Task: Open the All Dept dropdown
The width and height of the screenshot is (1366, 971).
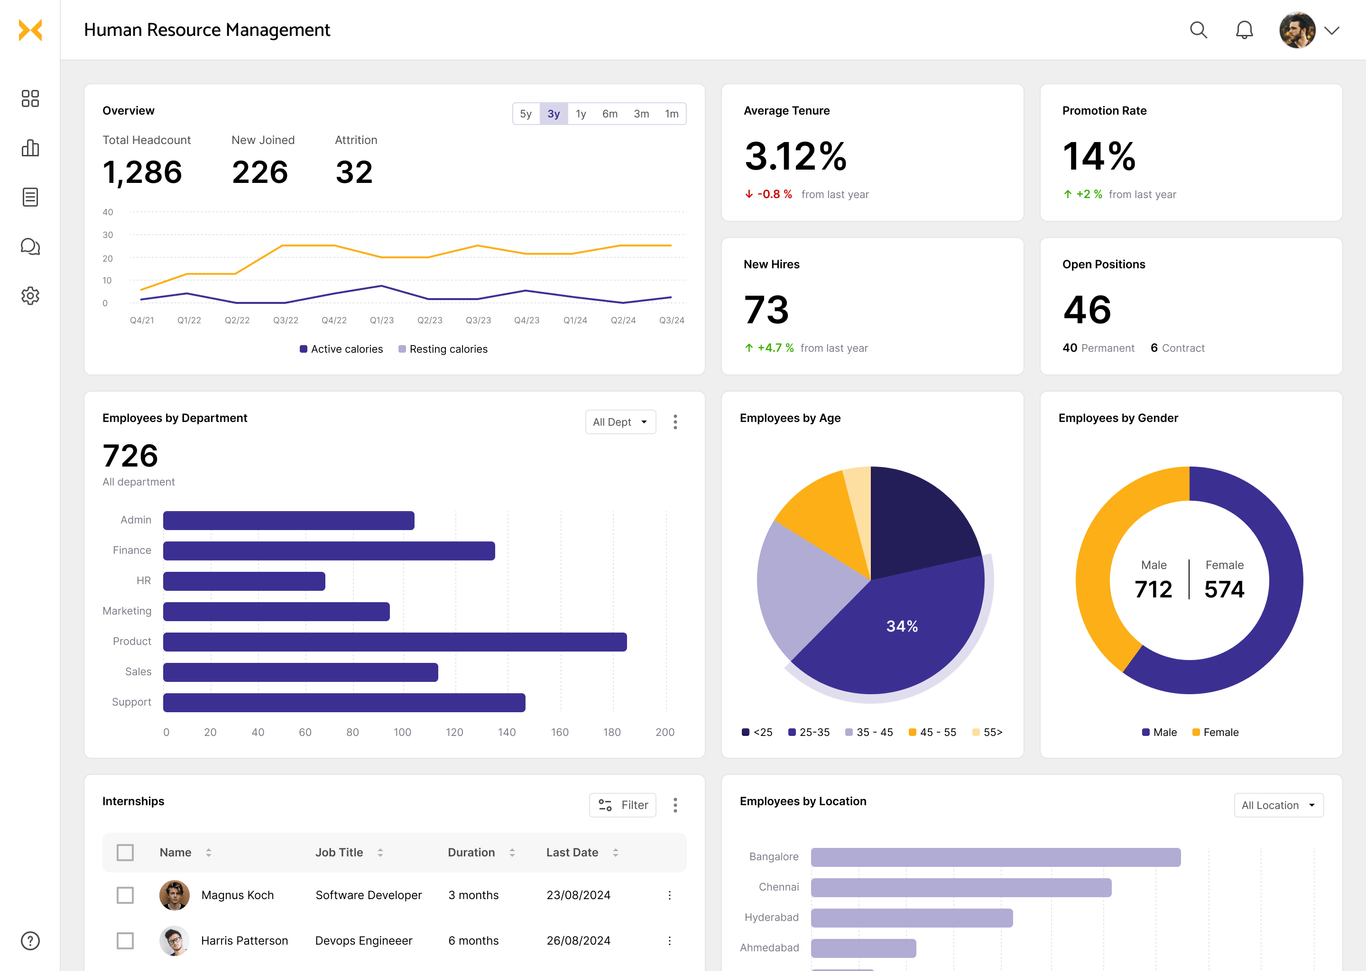Action: (620, 422)
